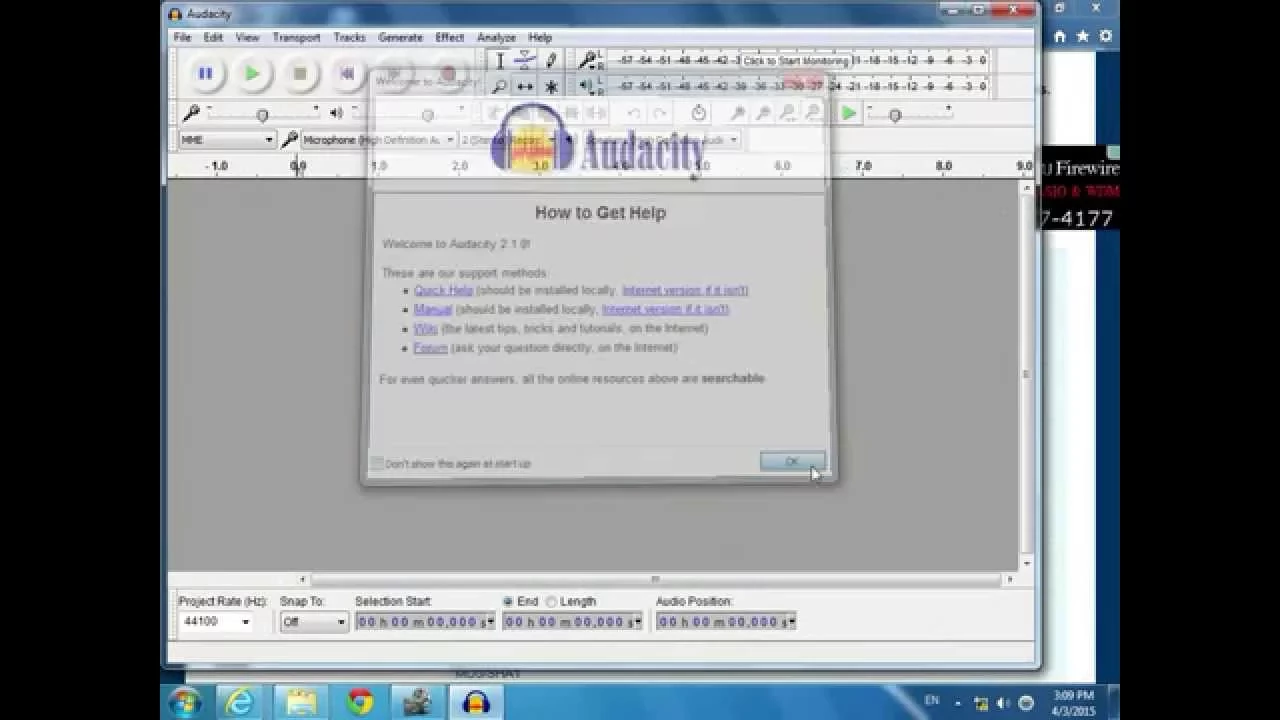Select the Envelope tool

(525, 62)
